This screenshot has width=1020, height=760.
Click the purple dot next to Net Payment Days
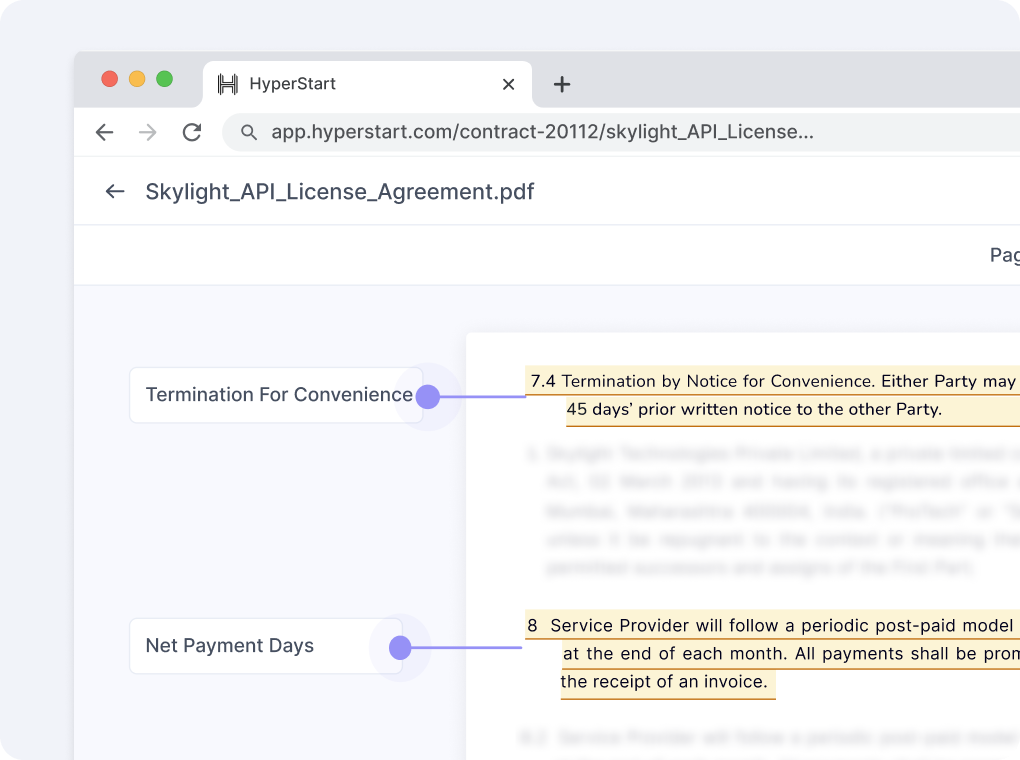click(x=400, y=648)
